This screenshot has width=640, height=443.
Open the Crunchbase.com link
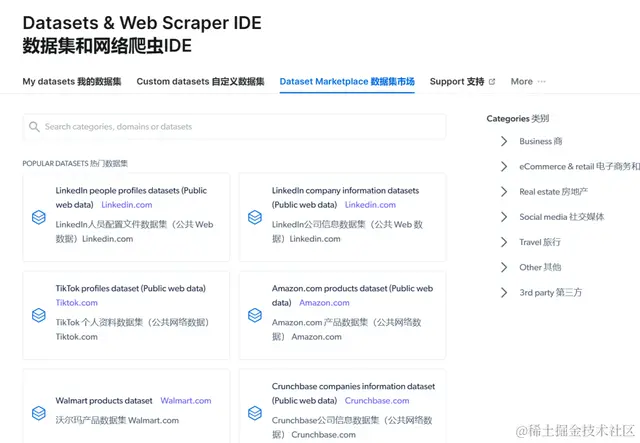click(377, 401)
